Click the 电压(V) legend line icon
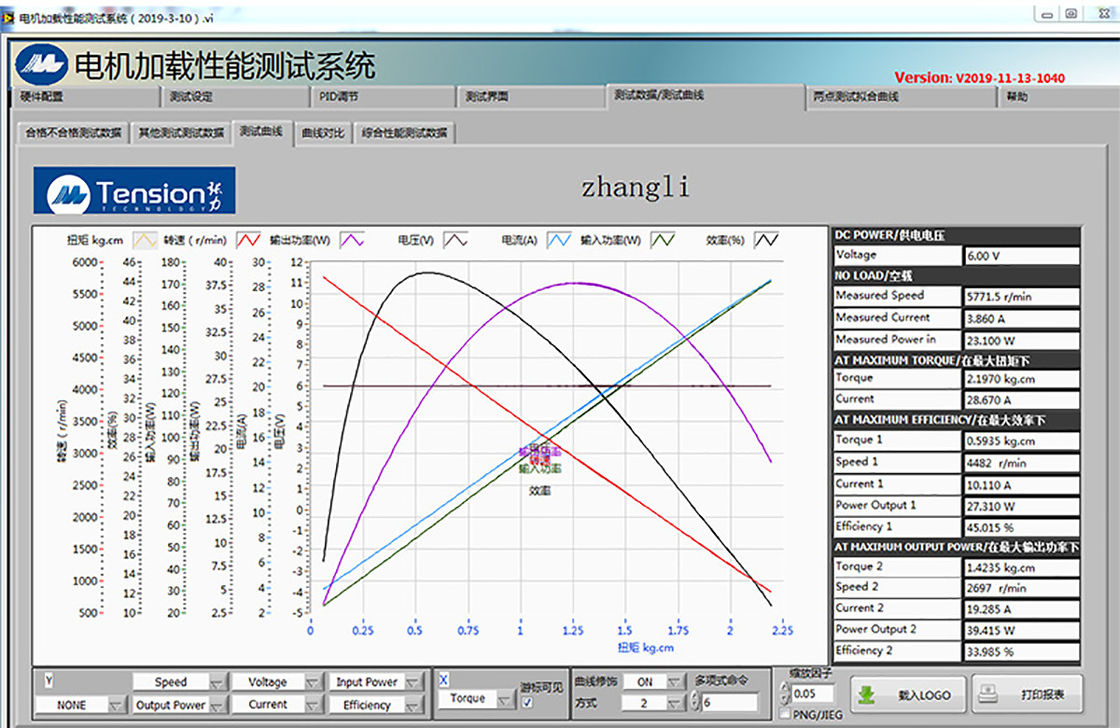This screenshot has height=728, width=1120. tap(456, 240)
